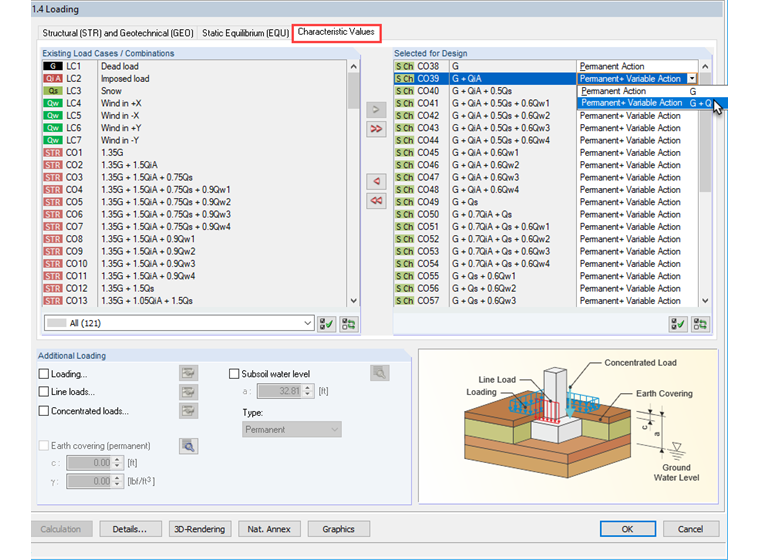Open Details... dialog

point(130,529)
